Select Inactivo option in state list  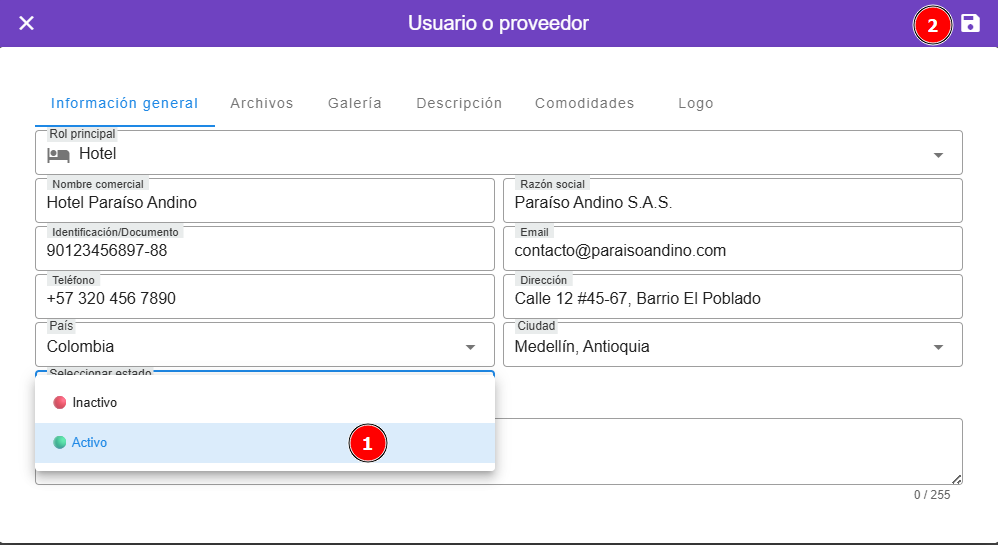[95, 403]
